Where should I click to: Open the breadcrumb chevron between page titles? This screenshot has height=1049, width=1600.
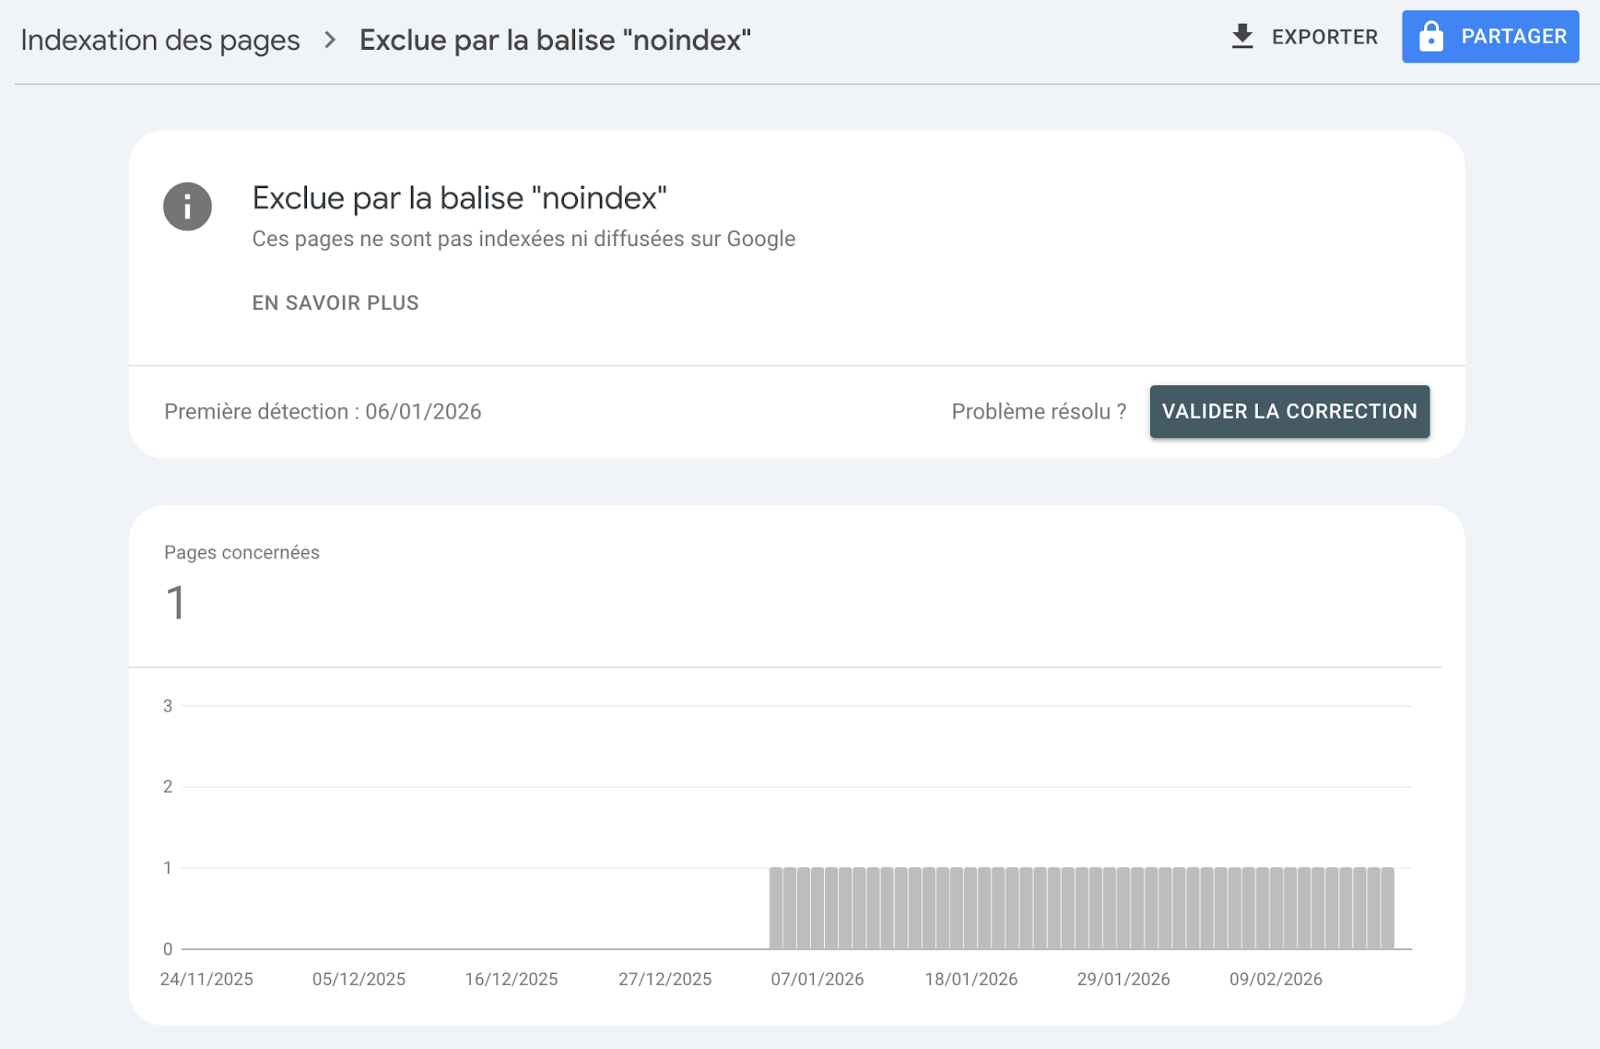pyautogui.click(x=329, y=41)
